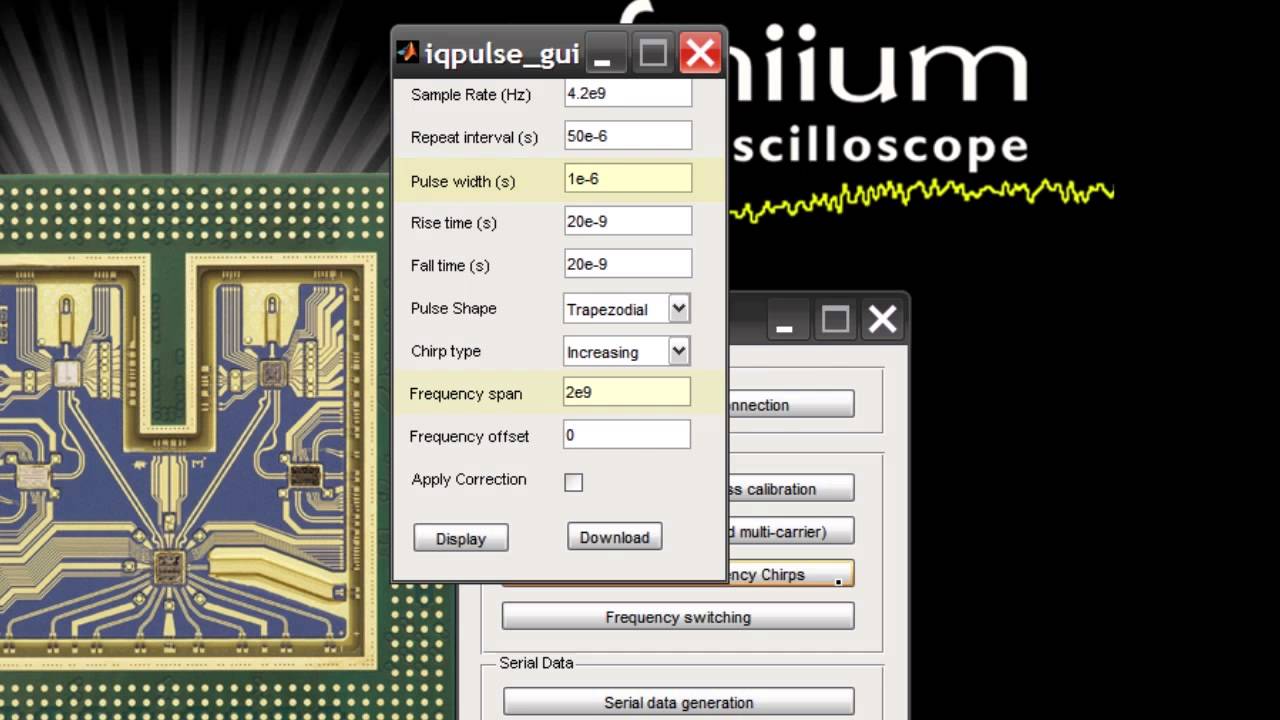Edit the Frequency span field
The image size is (1280, 720).
pyautogui.click(x=627, y=392)
